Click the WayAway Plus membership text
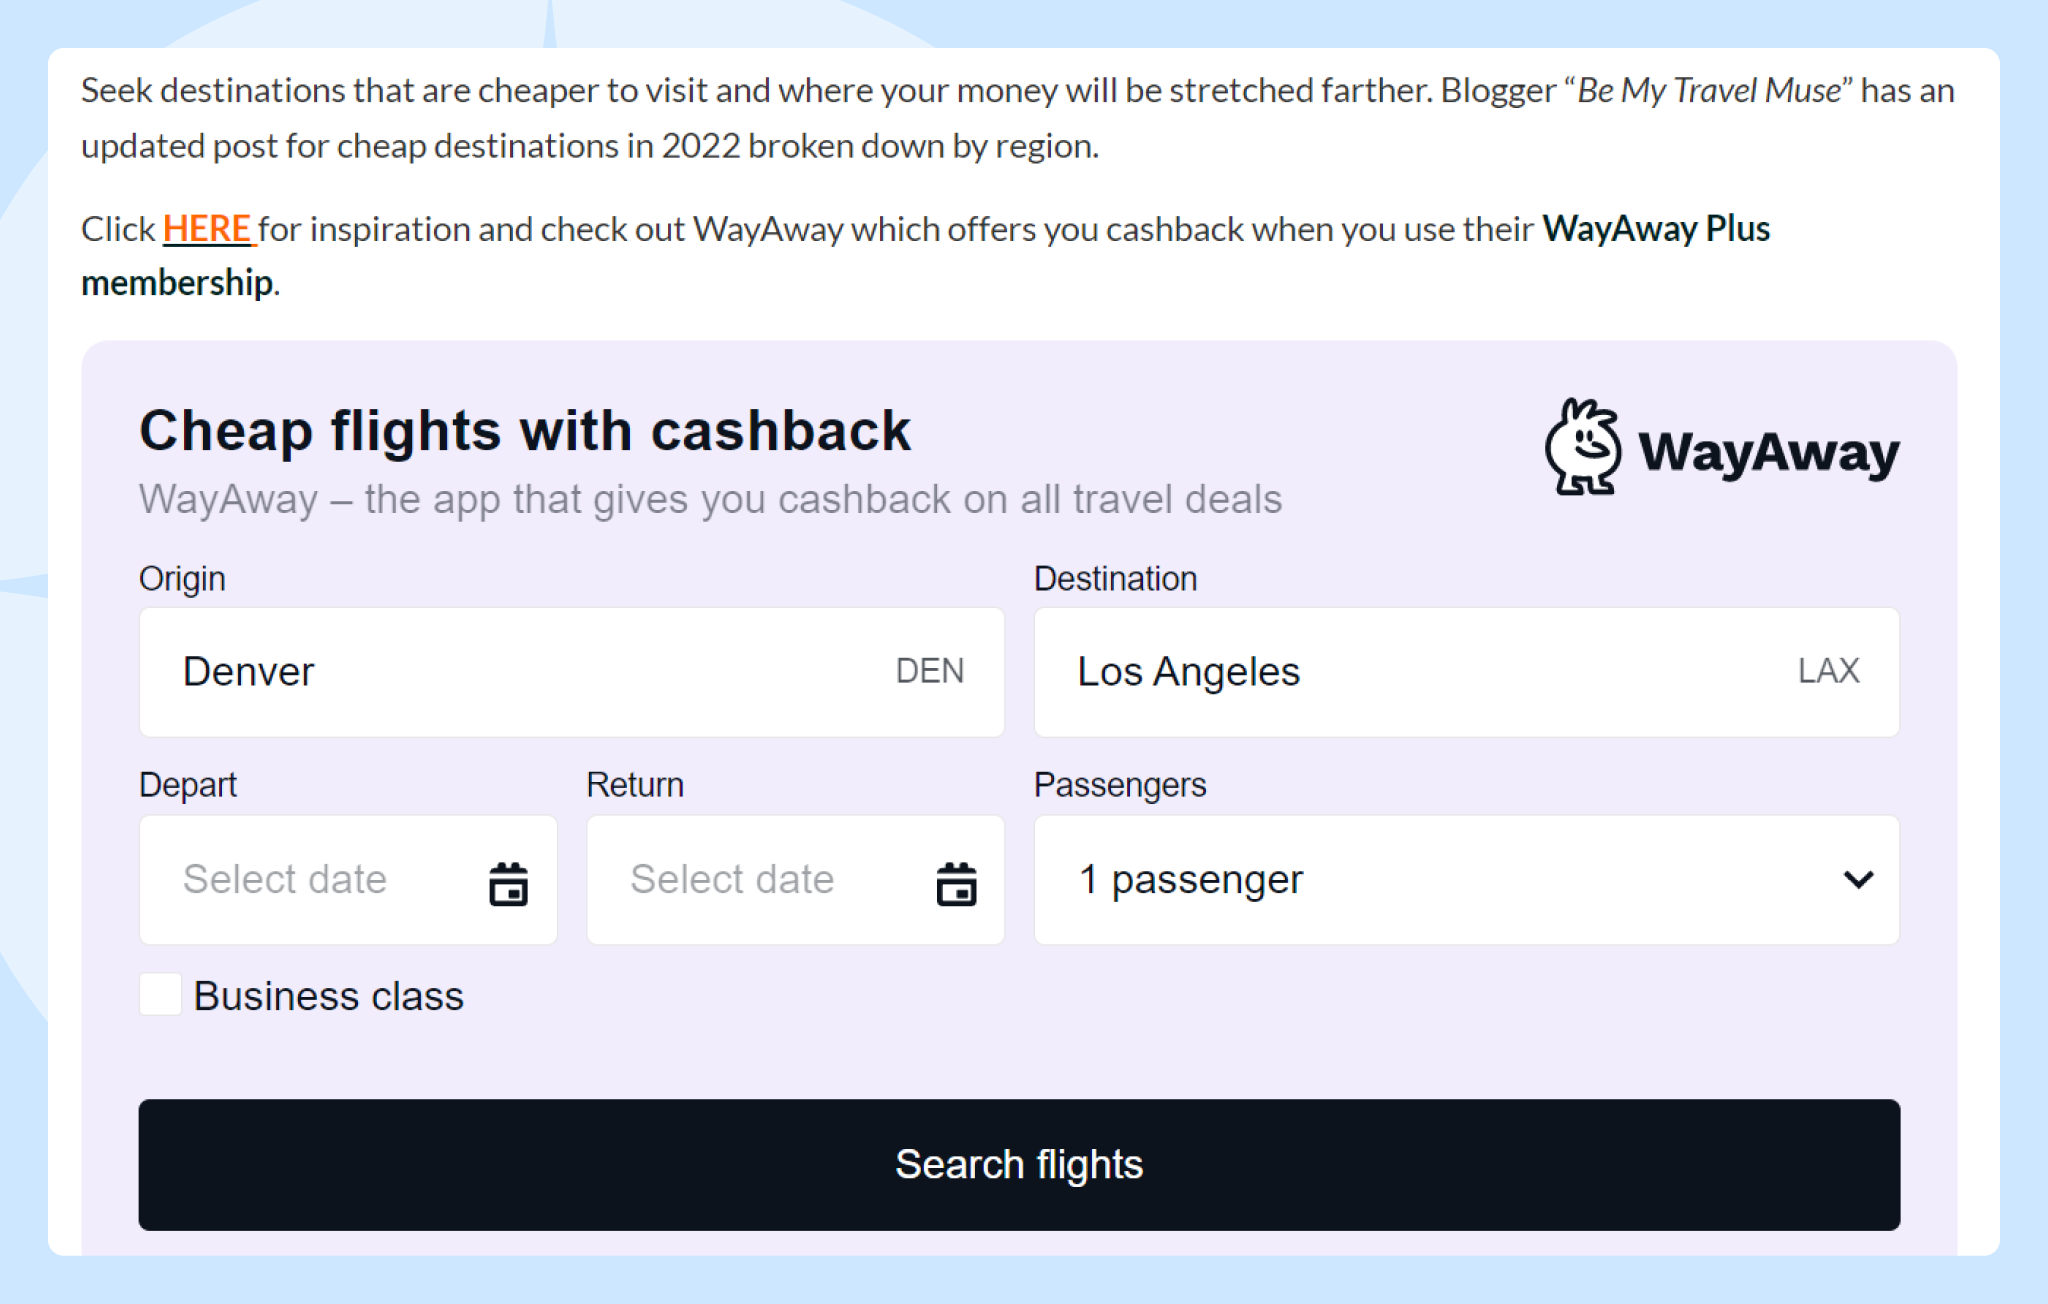This screenshot has width=2048, height=1304. click(1655, 229)
